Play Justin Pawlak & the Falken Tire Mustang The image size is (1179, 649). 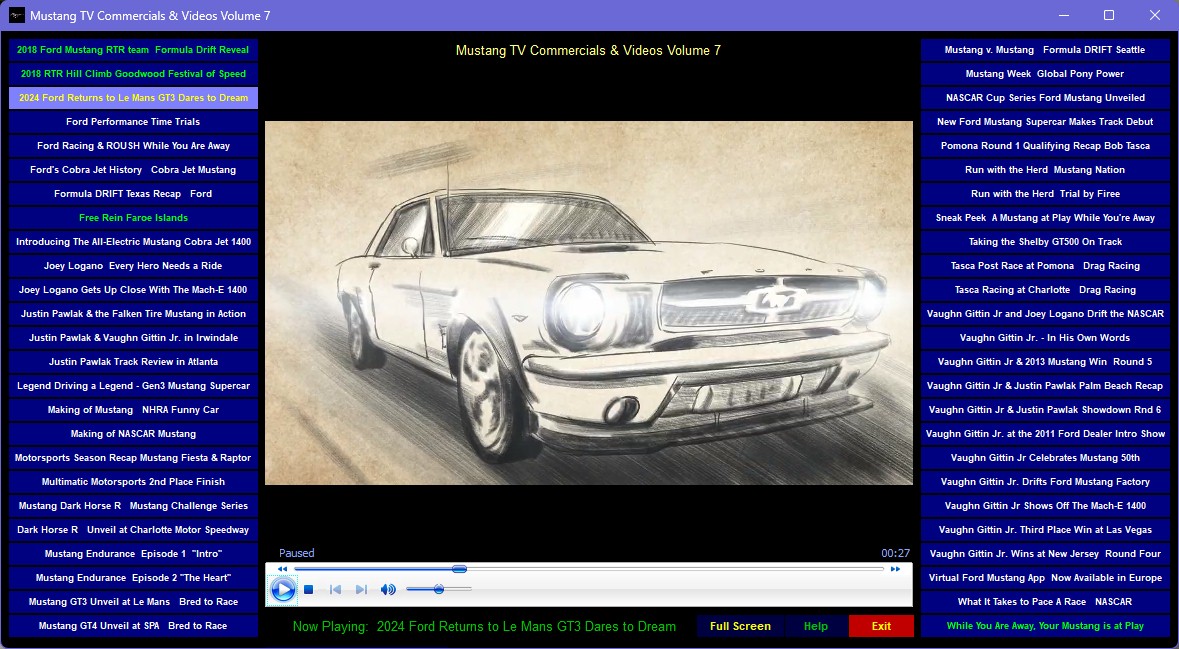point(133,314)
